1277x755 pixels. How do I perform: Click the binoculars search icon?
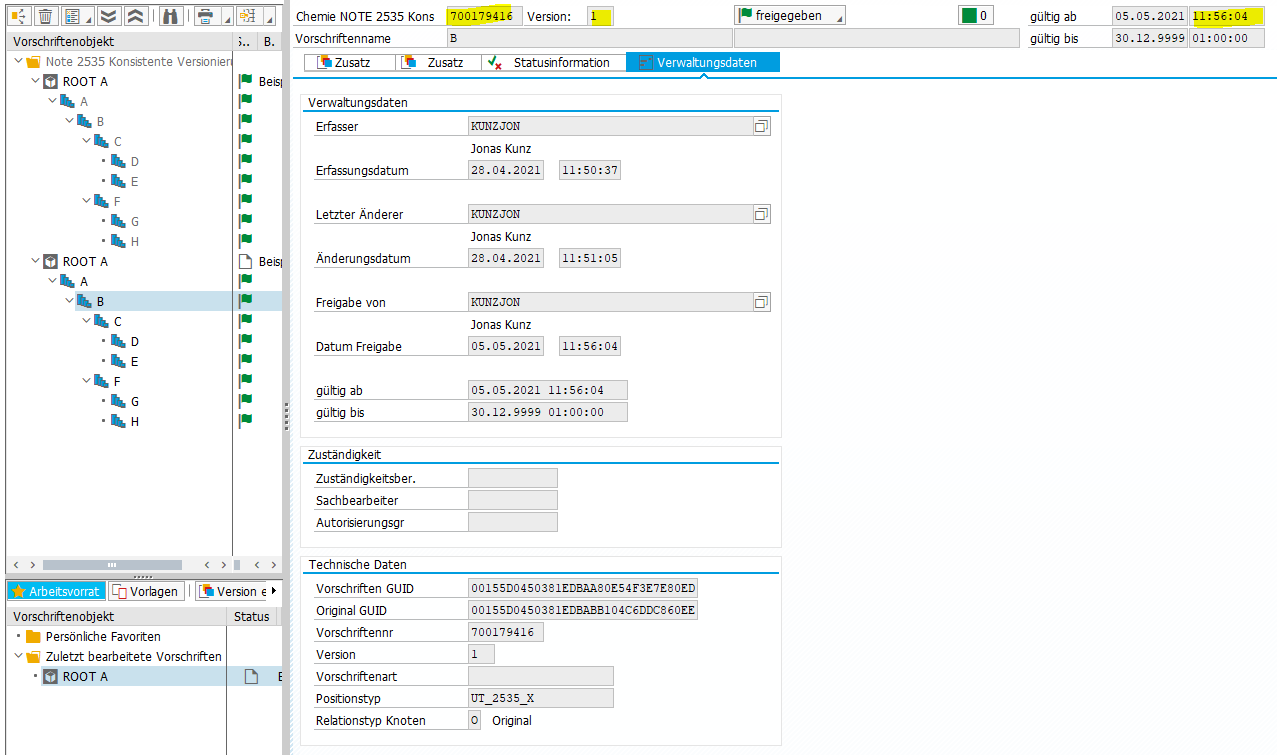point(170,16)
